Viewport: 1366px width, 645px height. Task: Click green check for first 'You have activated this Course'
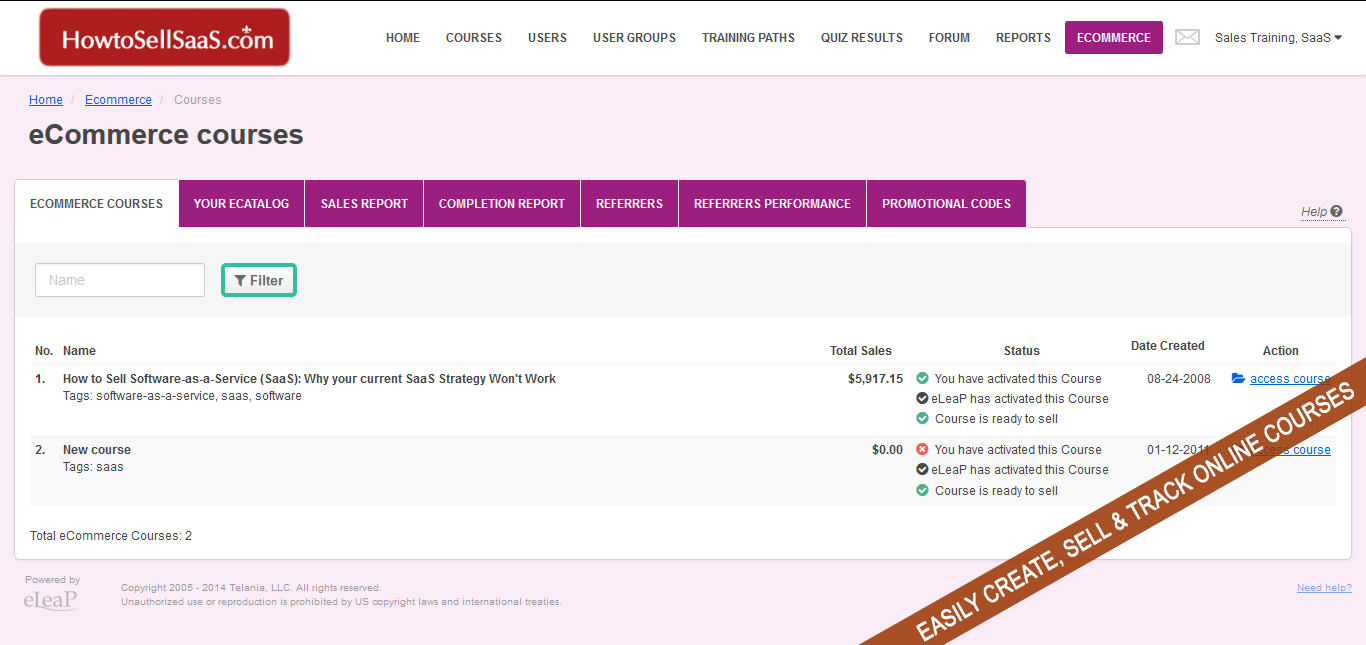tap(922, 379)
